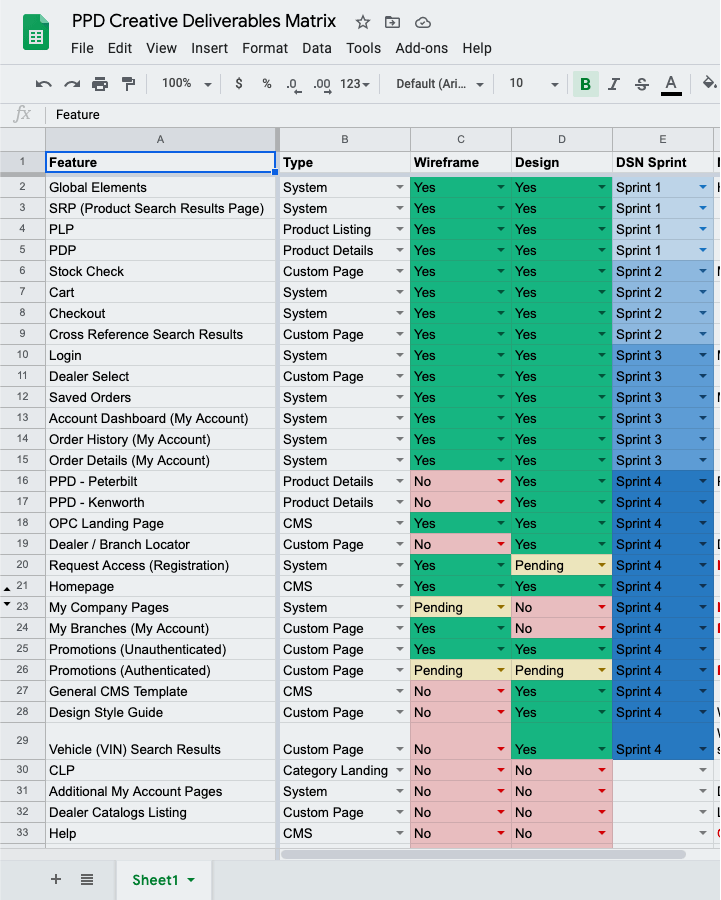Open Wireframe dropdown for PPD - Peterbilt row
The image size is (721, 900).
501,481
